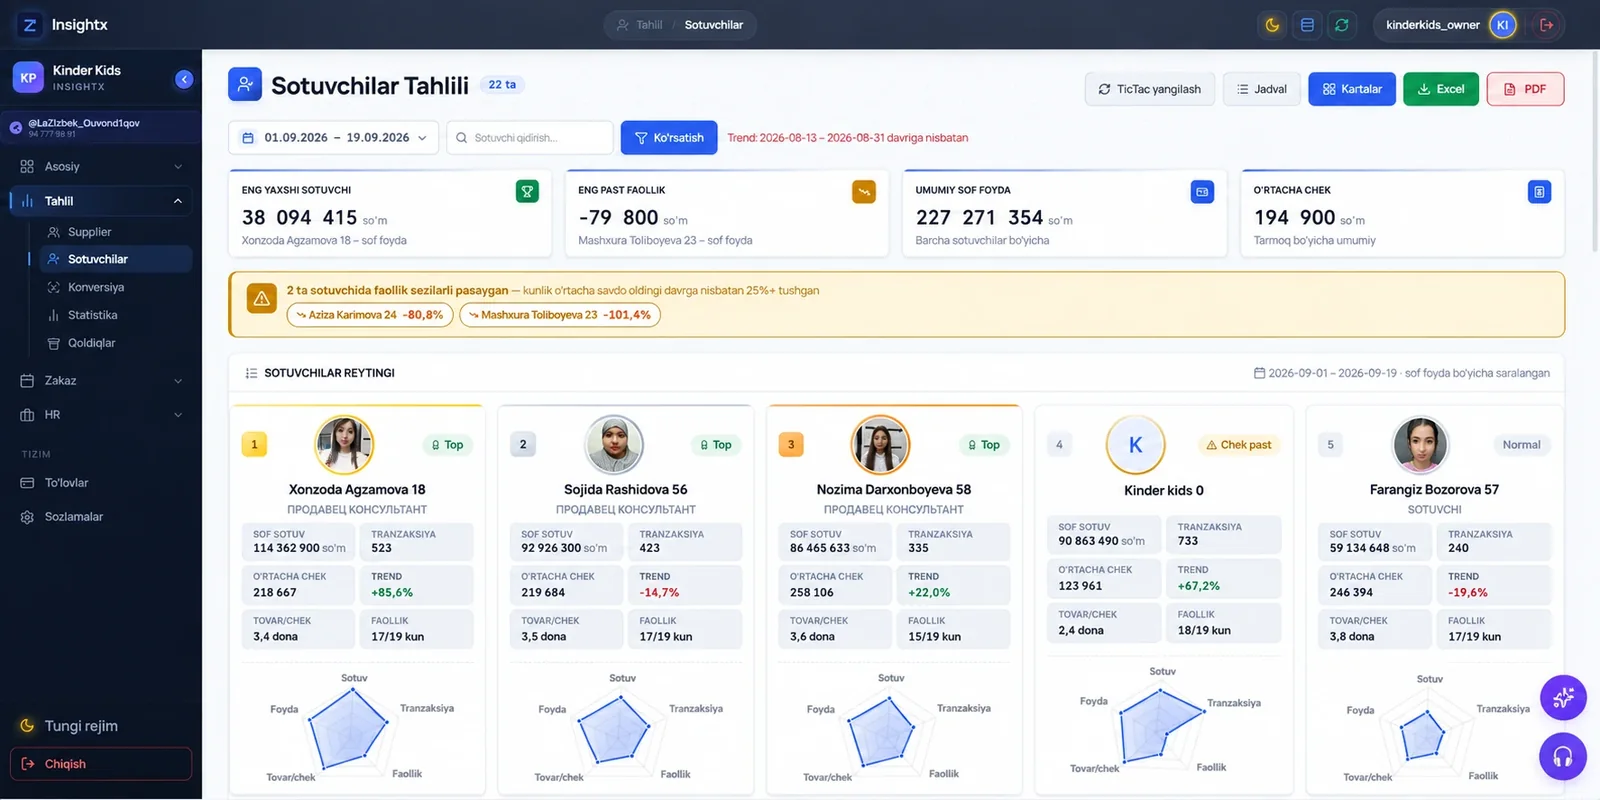
Task: Toggle dark mode moon icon in header
Action: [1272, 25]
